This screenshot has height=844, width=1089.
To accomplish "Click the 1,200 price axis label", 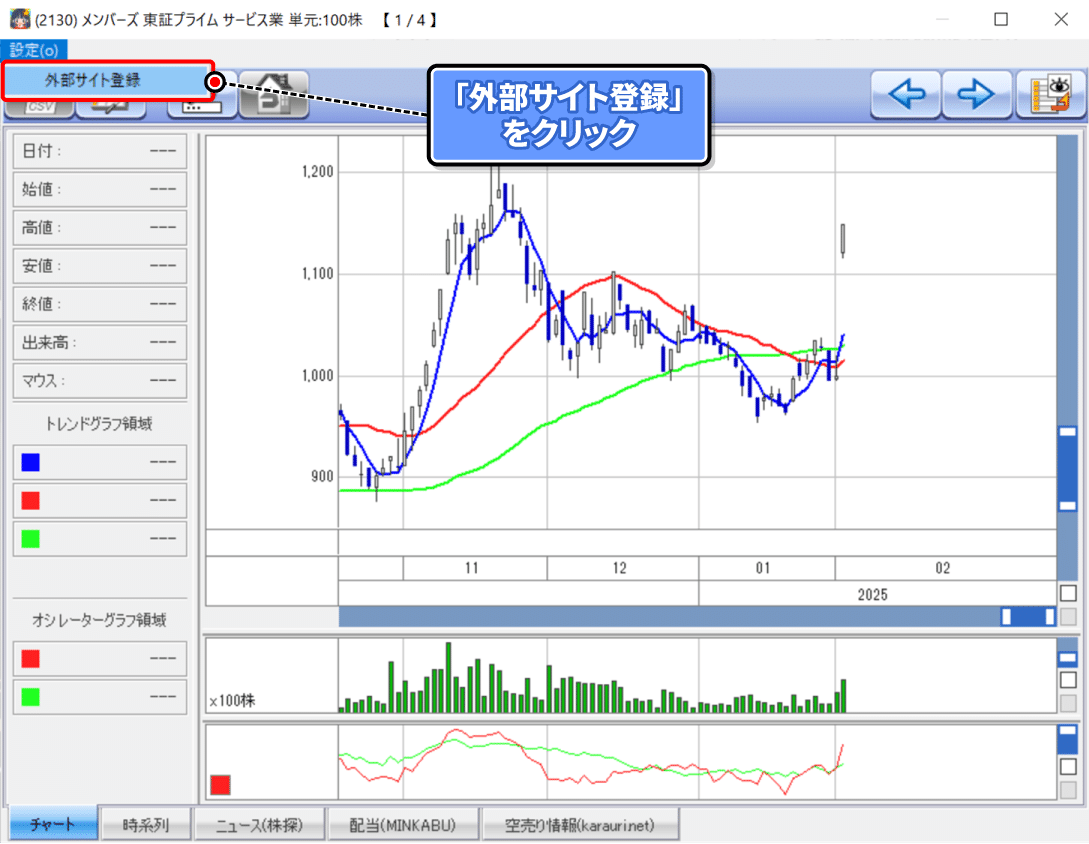I will point(317,172).
